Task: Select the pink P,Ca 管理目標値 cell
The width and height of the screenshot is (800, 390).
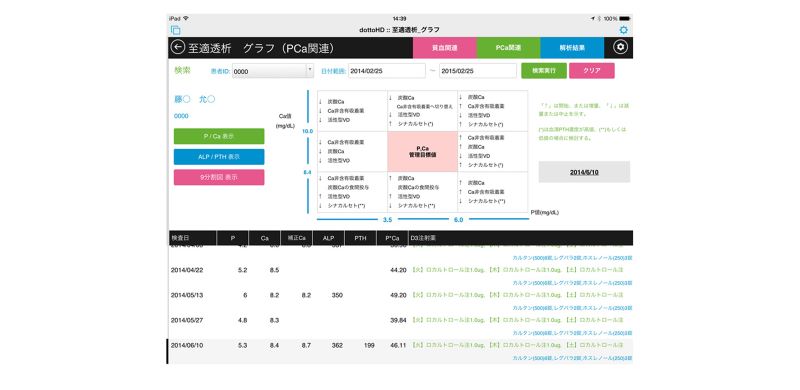Action: (422, 152)
